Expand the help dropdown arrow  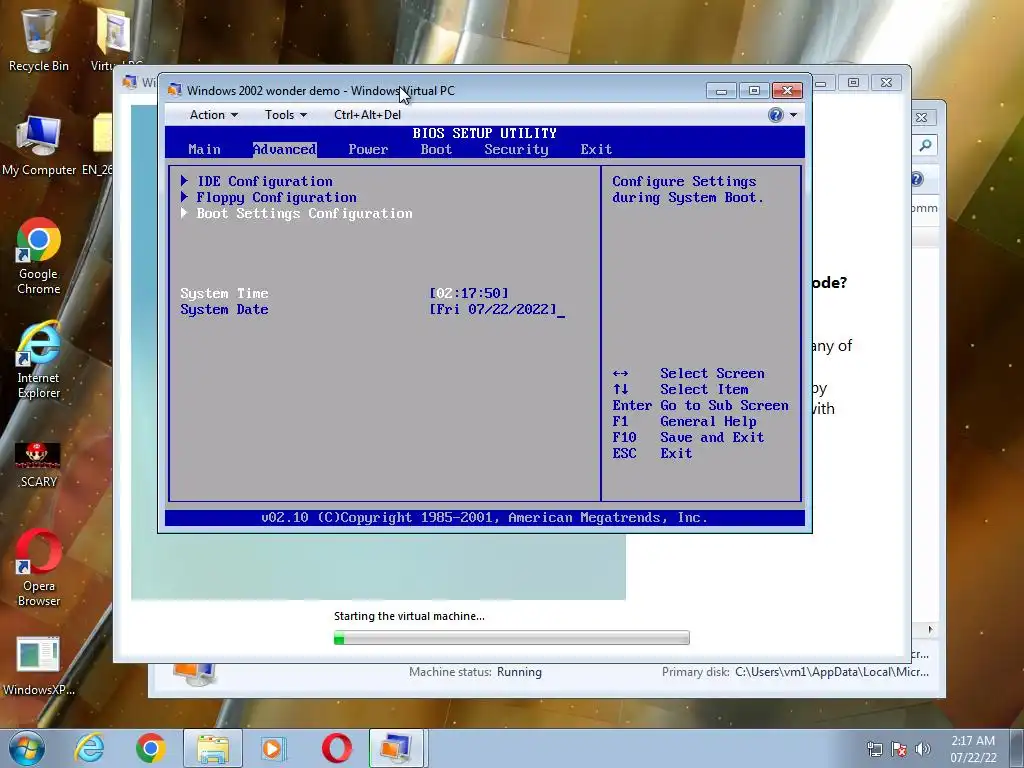(x=793, y=115)
